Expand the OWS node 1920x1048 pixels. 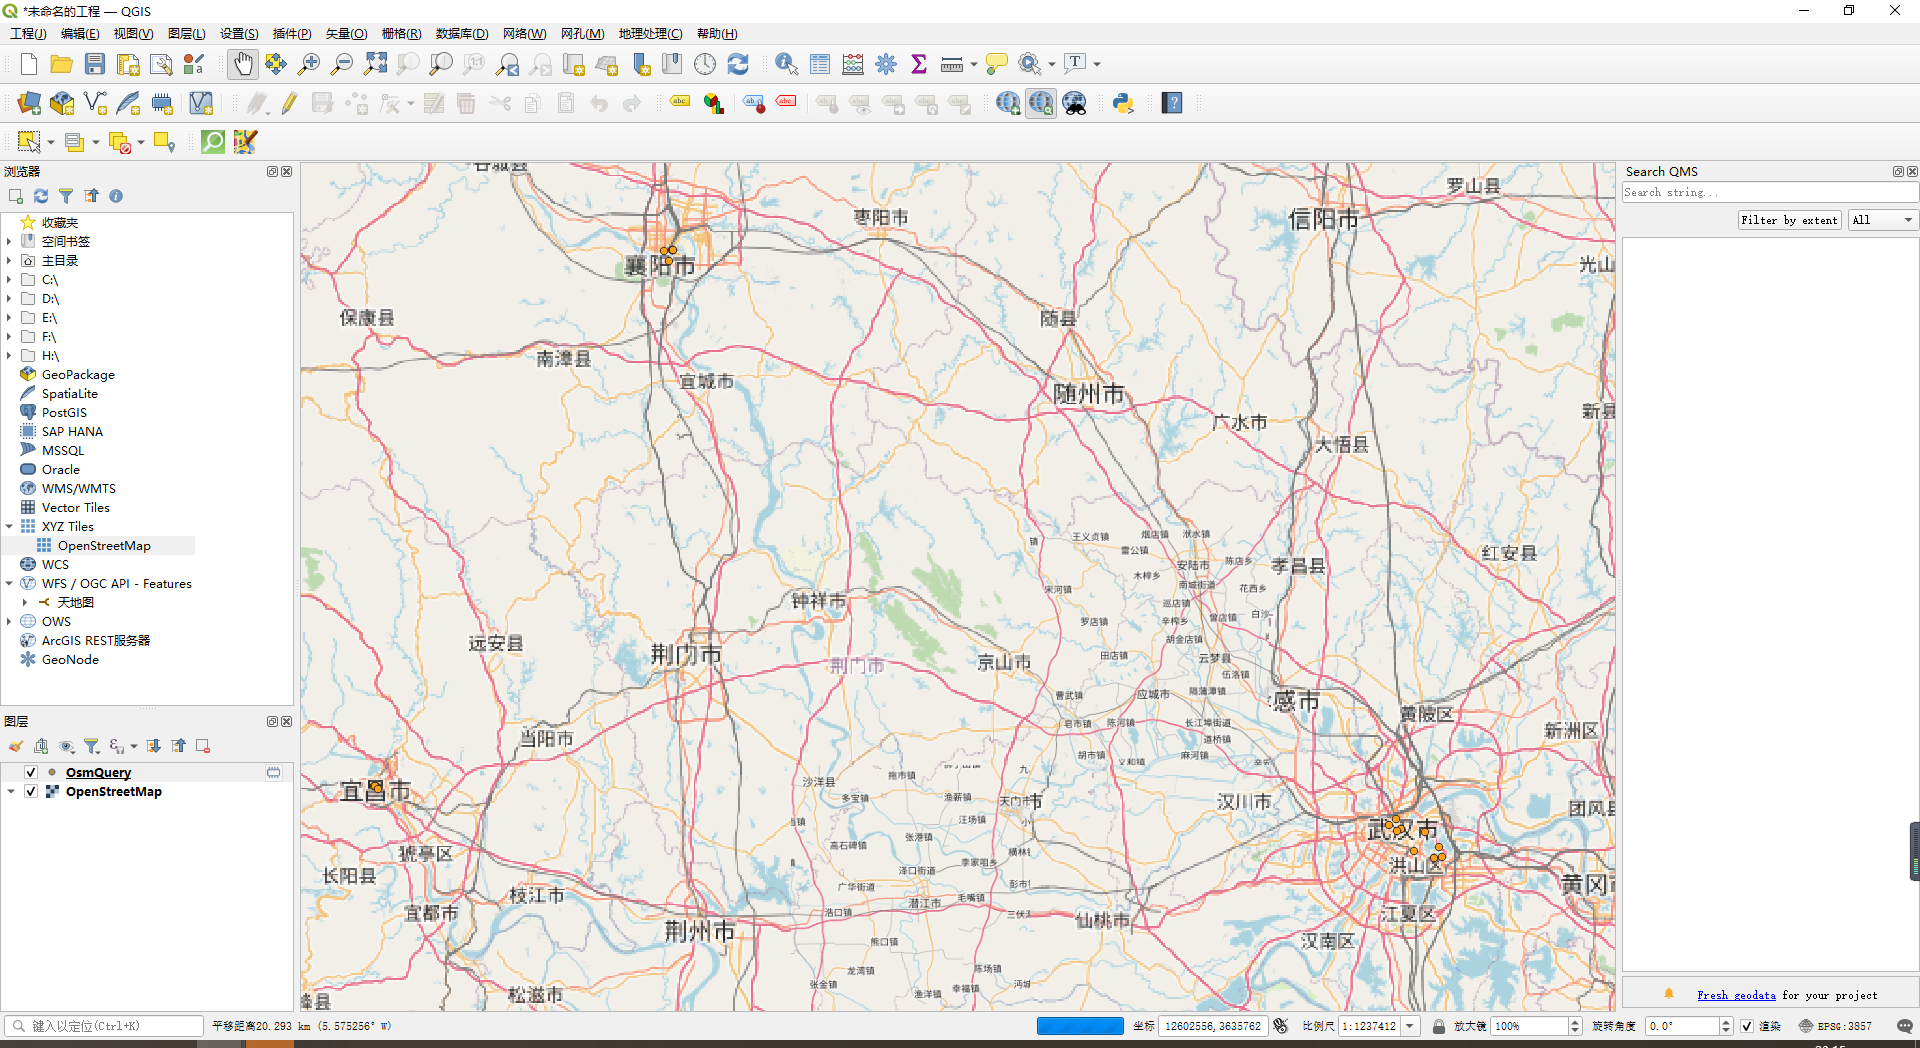click(9, 621)
